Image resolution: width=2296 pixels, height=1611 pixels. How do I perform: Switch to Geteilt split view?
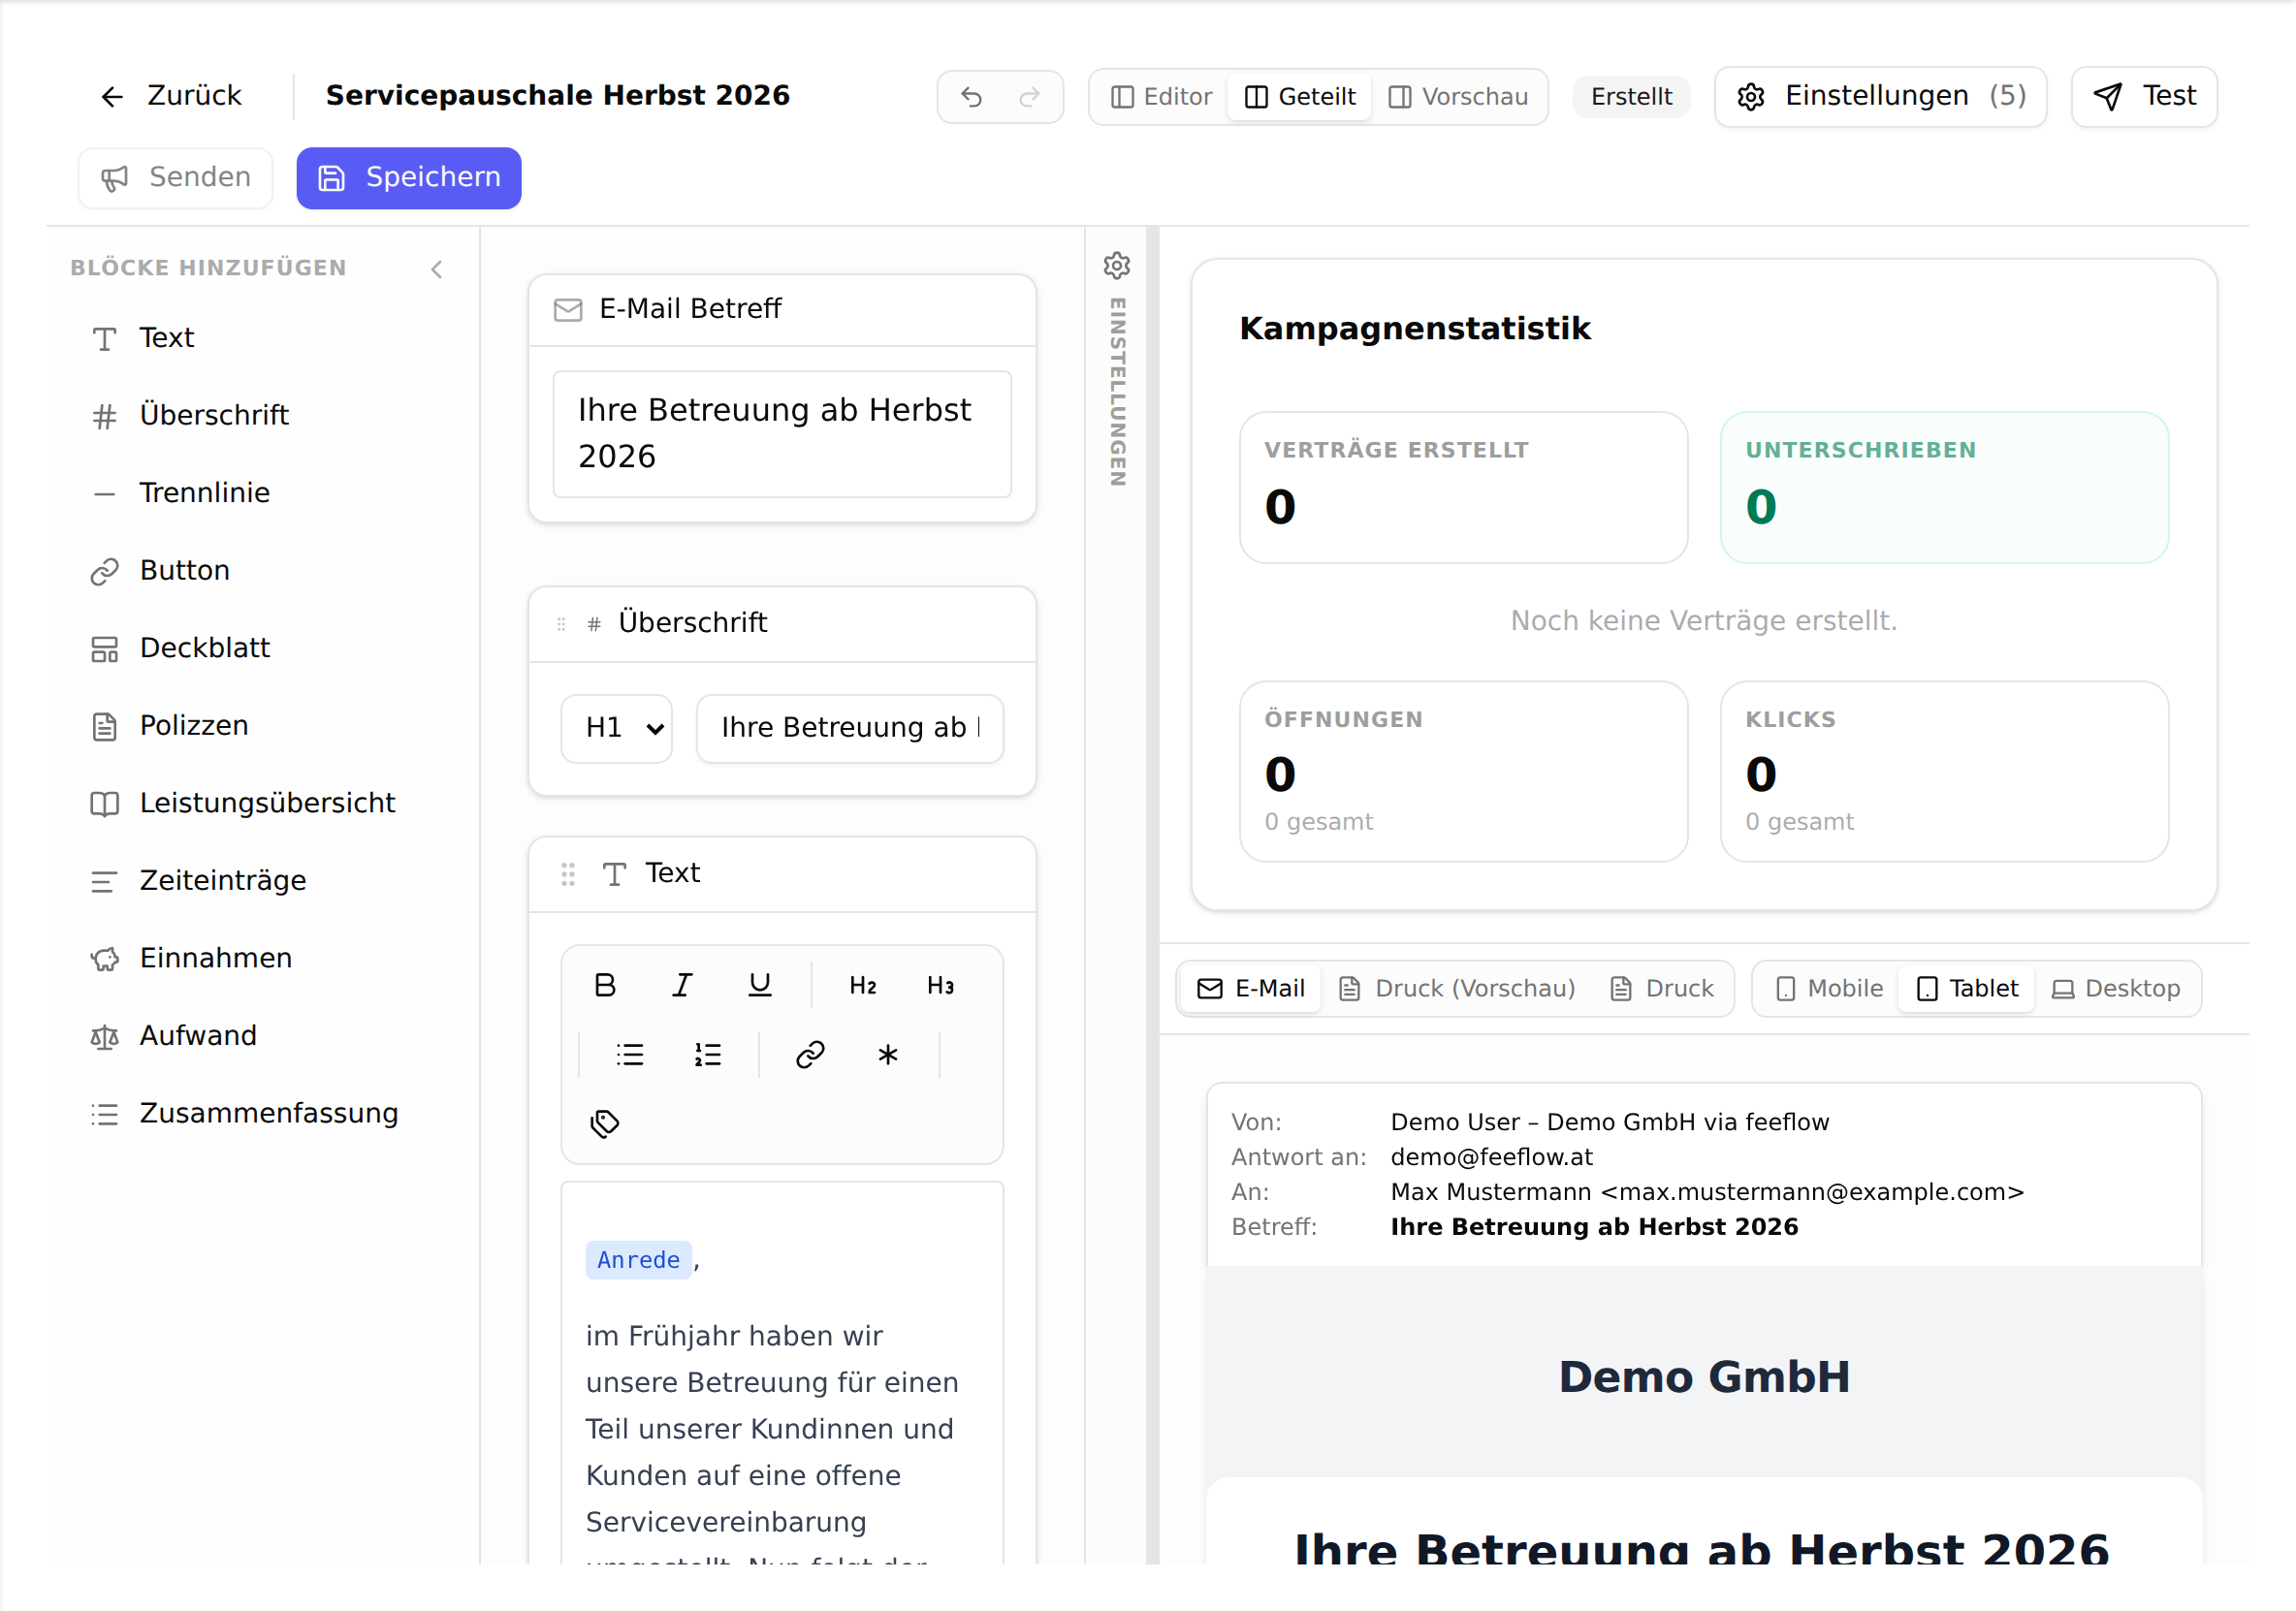pos(1299,96)
